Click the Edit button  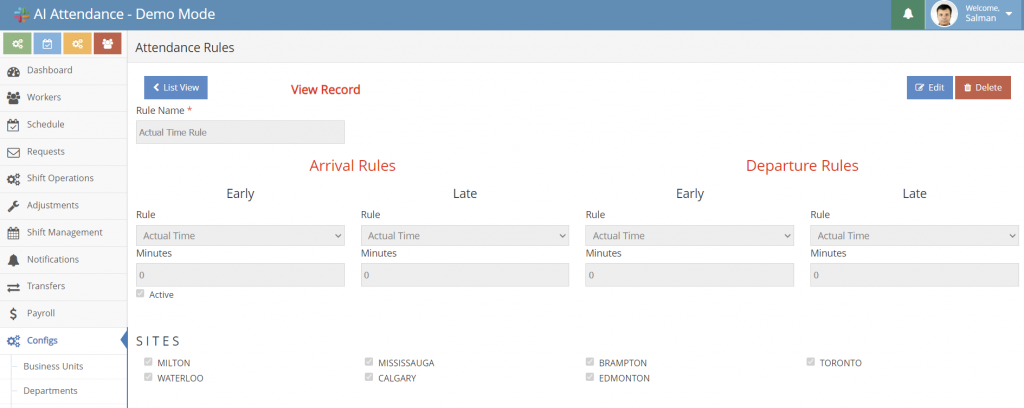[929, 88]
